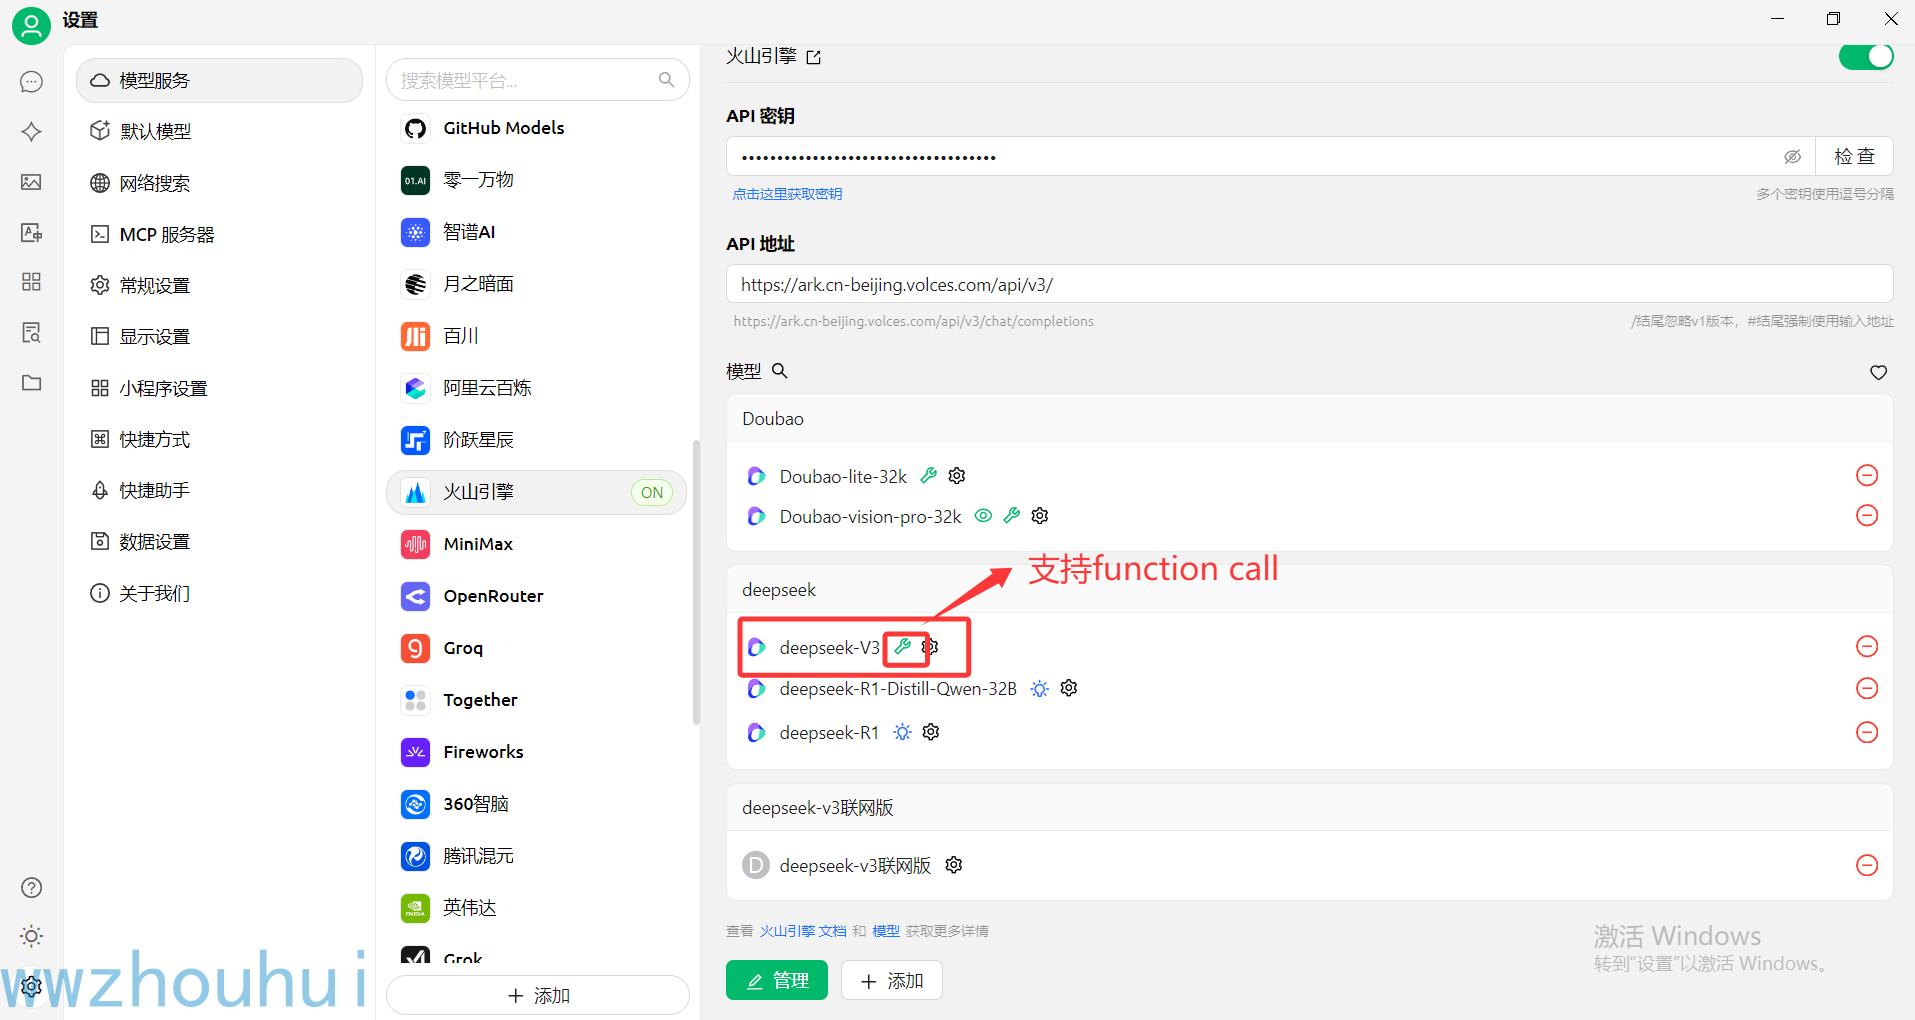Open 火山引擎 official website external link icon
This screenshot has width=1915, height=1020.
(814, 58)
